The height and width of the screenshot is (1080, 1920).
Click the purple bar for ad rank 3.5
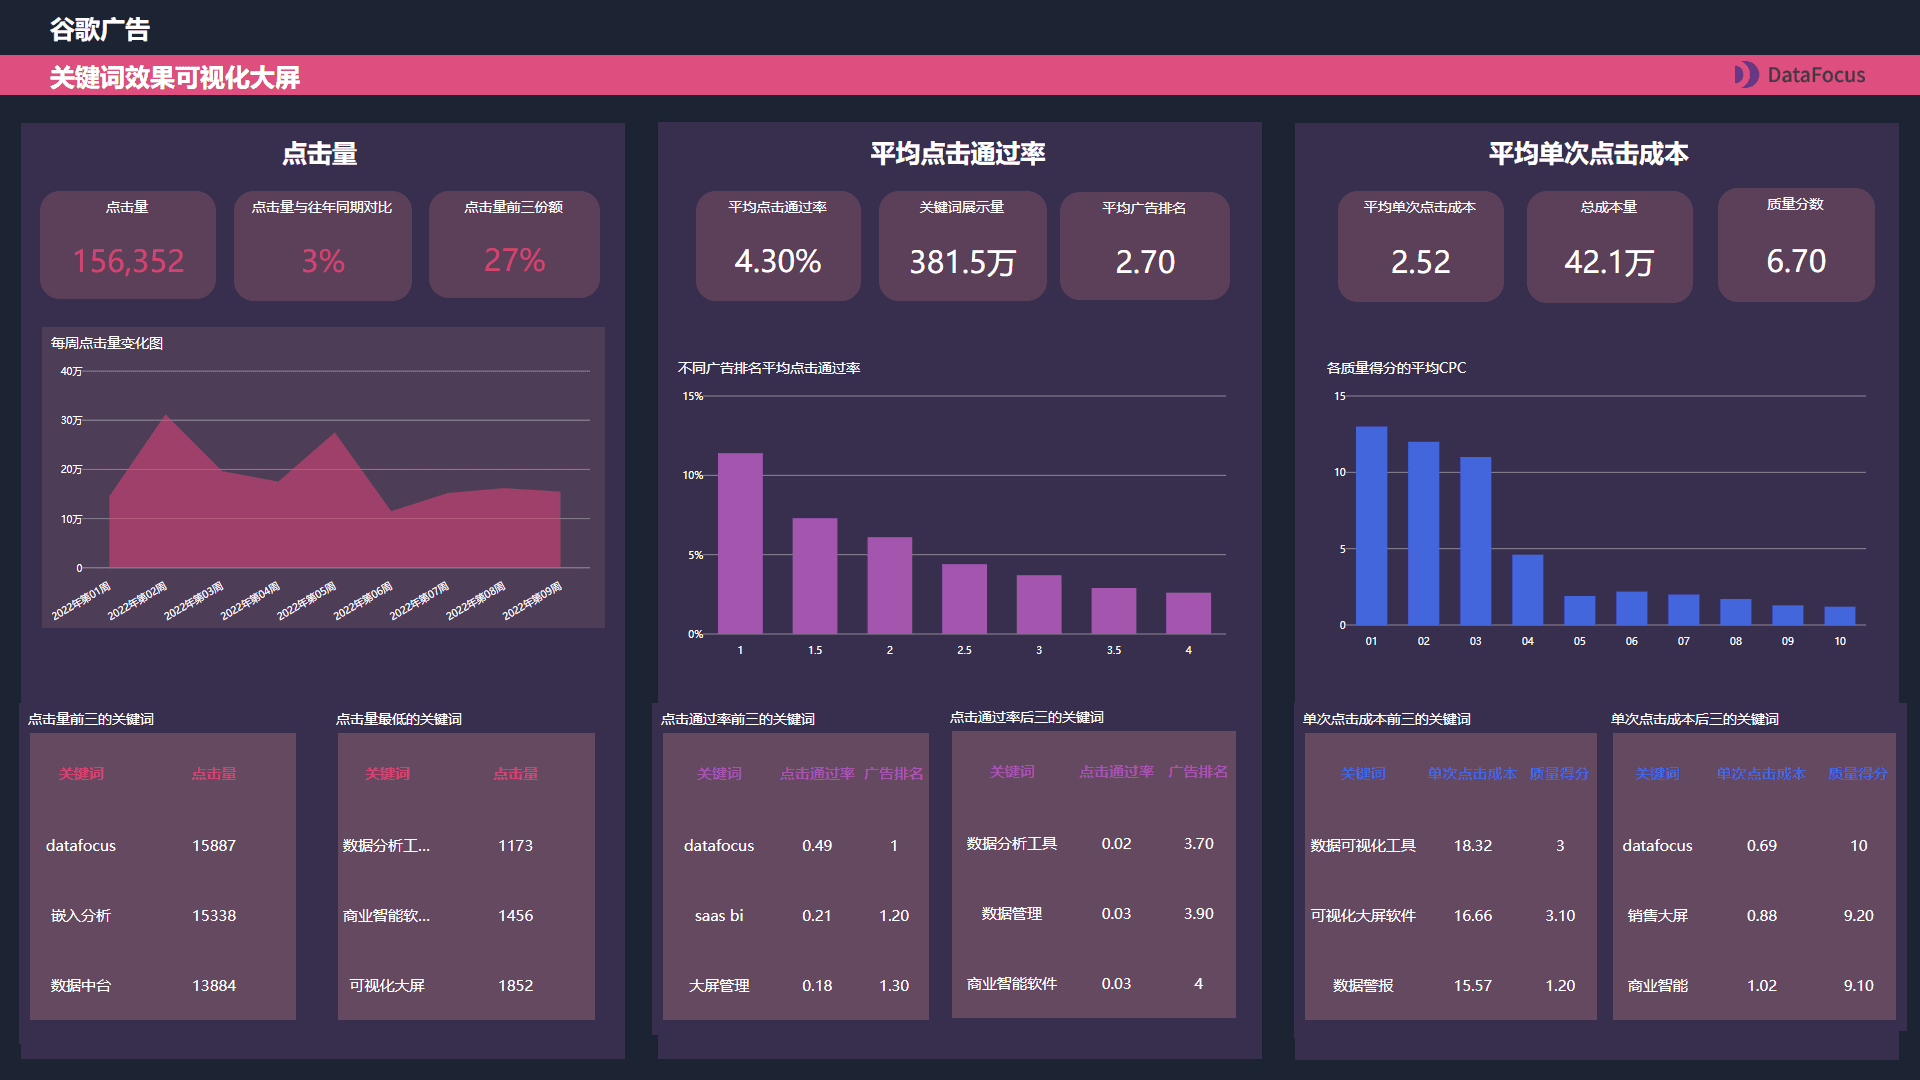click(1113, 611)
